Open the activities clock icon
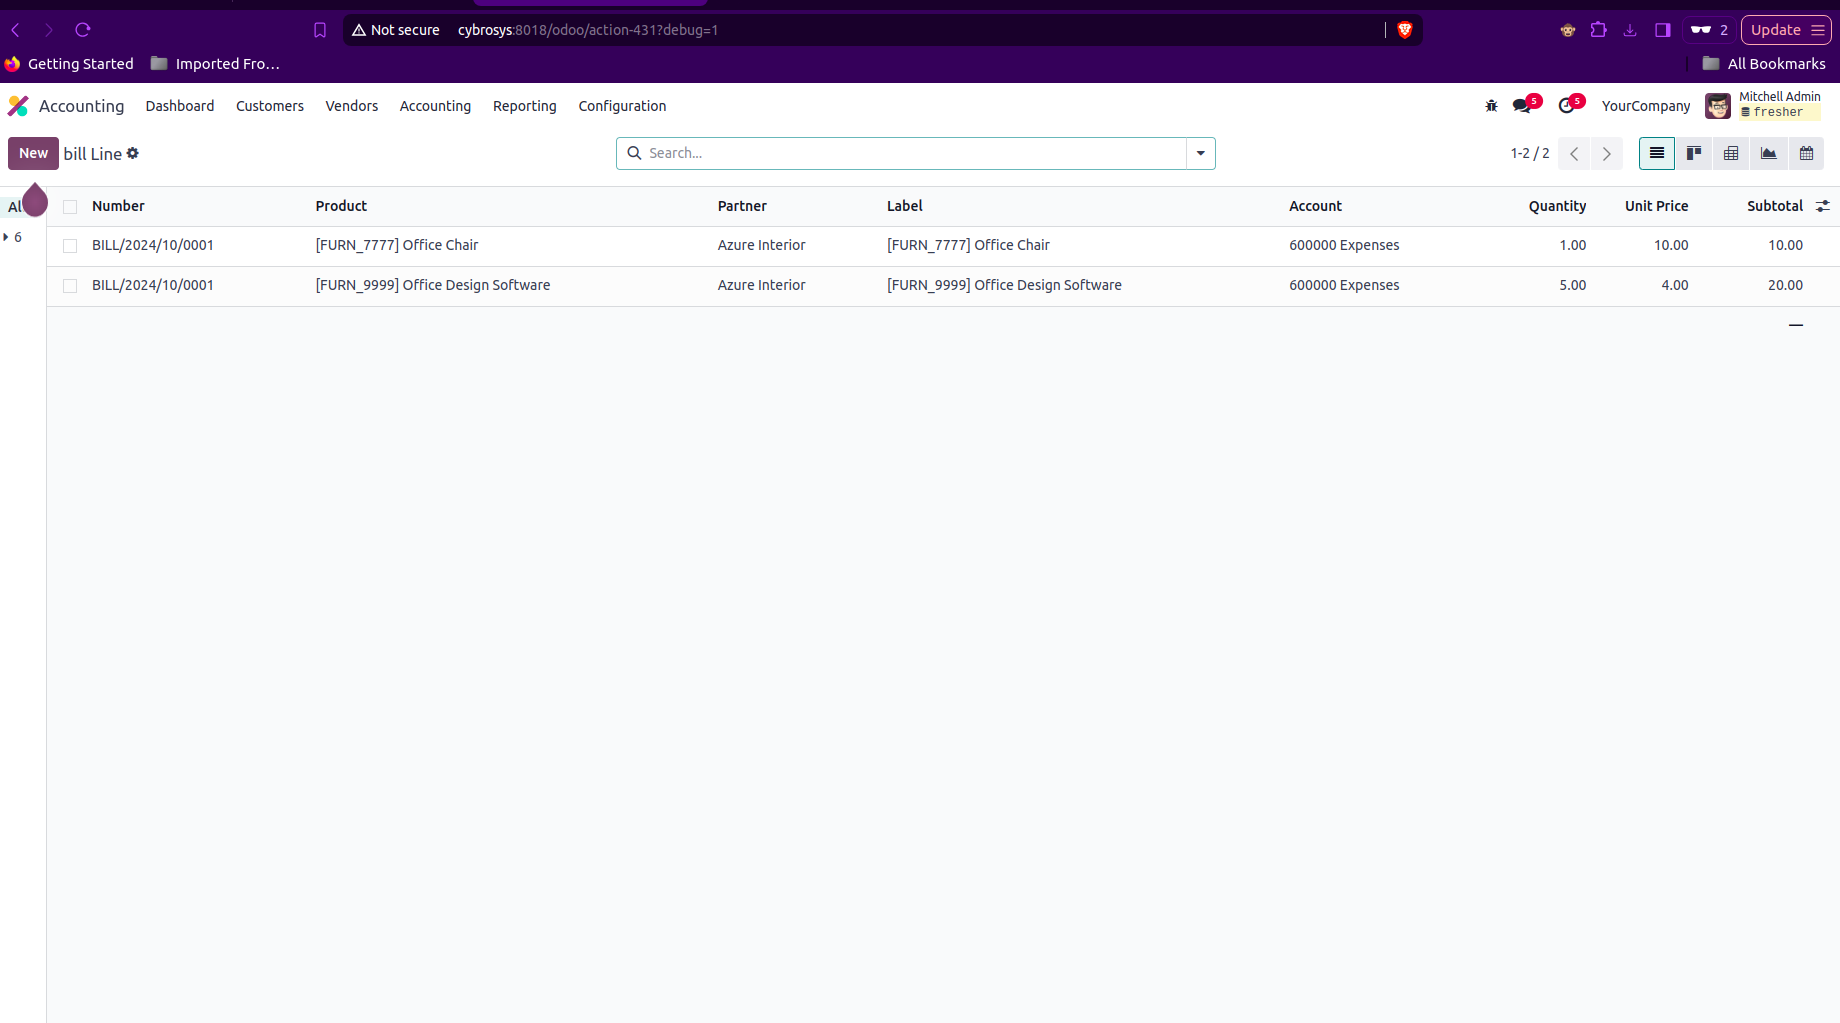The height and width of the screenshot is (1023, 1840). pyautogui.click(x=1566, y=105)
